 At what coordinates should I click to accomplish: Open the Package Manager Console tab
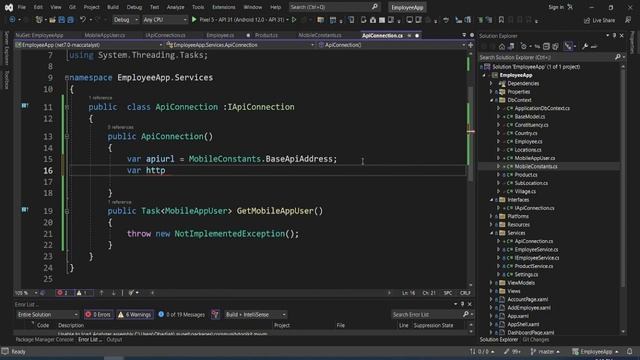pos(44,340)
